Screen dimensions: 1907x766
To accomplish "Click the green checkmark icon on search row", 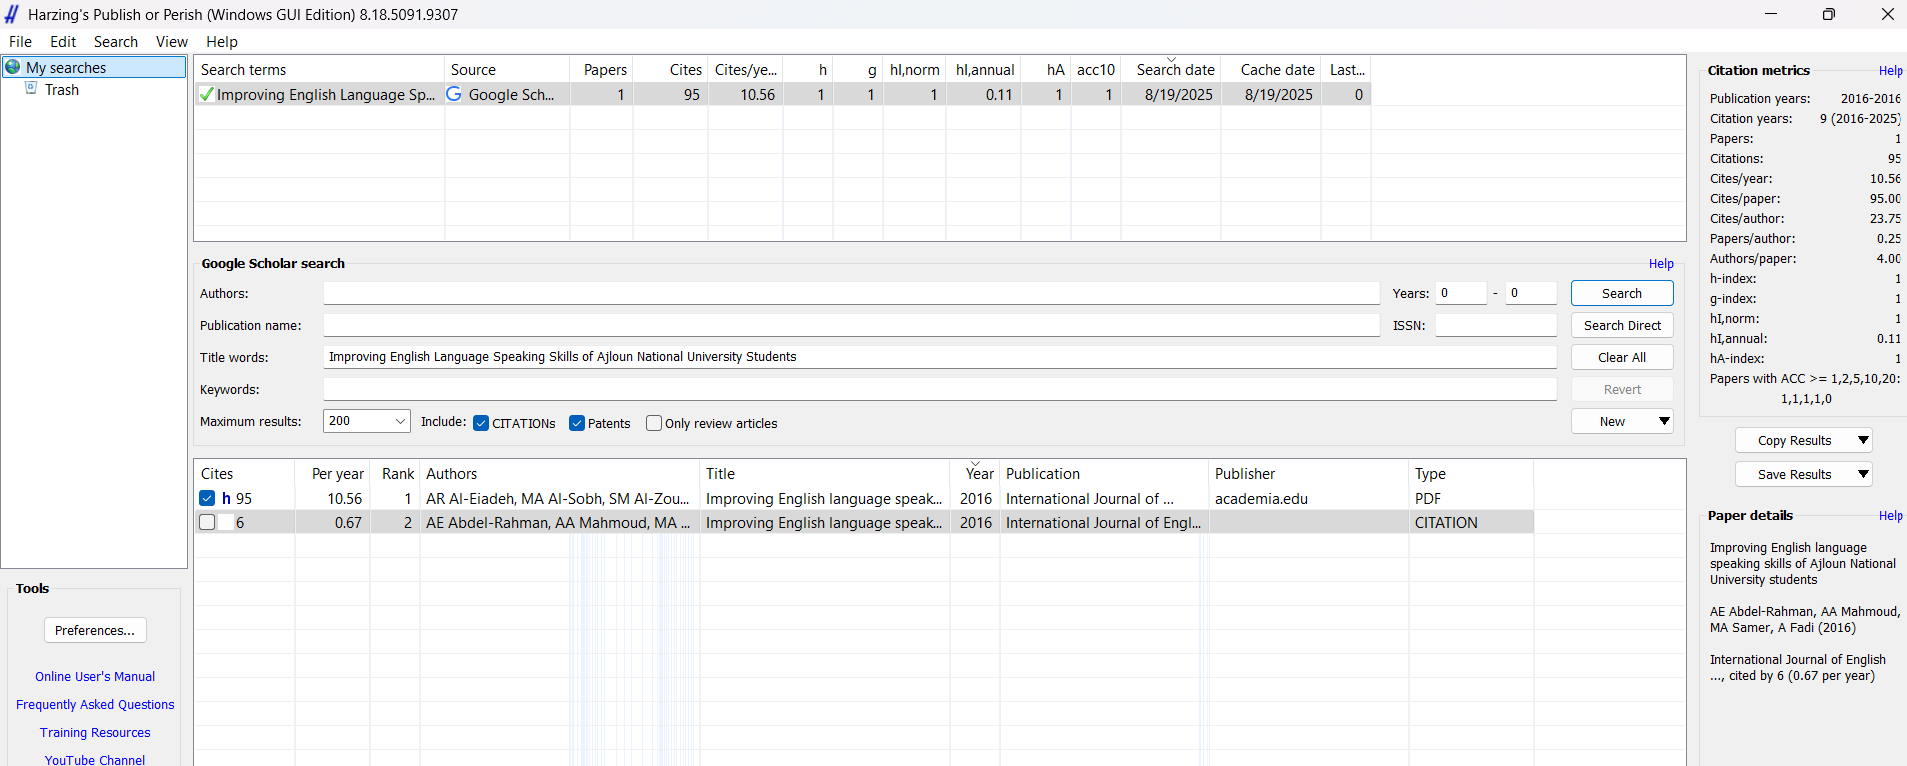I will click(206, 94).
